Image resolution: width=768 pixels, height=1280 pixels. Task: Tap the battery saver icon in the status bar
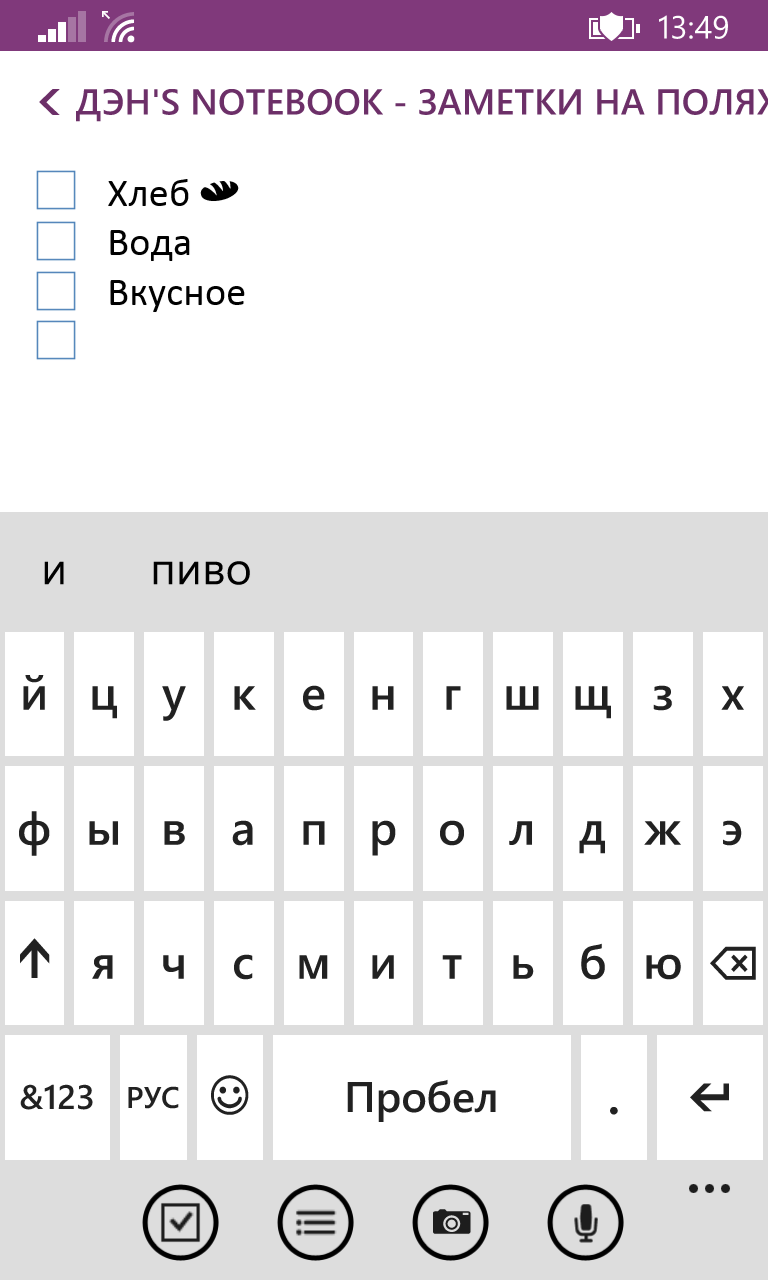click(613, 27)
